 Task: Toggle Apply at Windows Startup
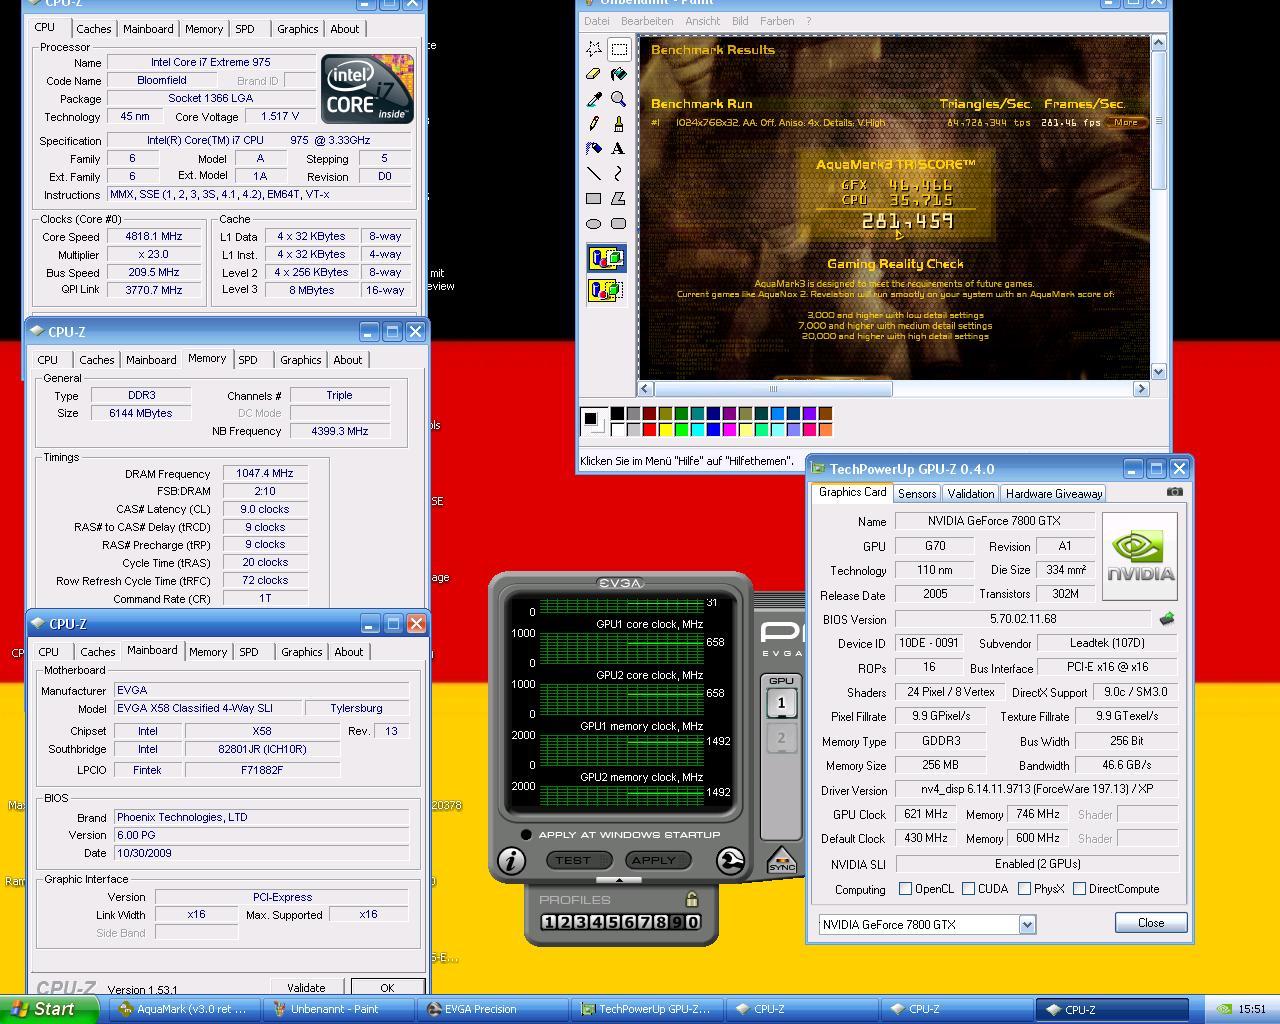(x=526, y=834)
